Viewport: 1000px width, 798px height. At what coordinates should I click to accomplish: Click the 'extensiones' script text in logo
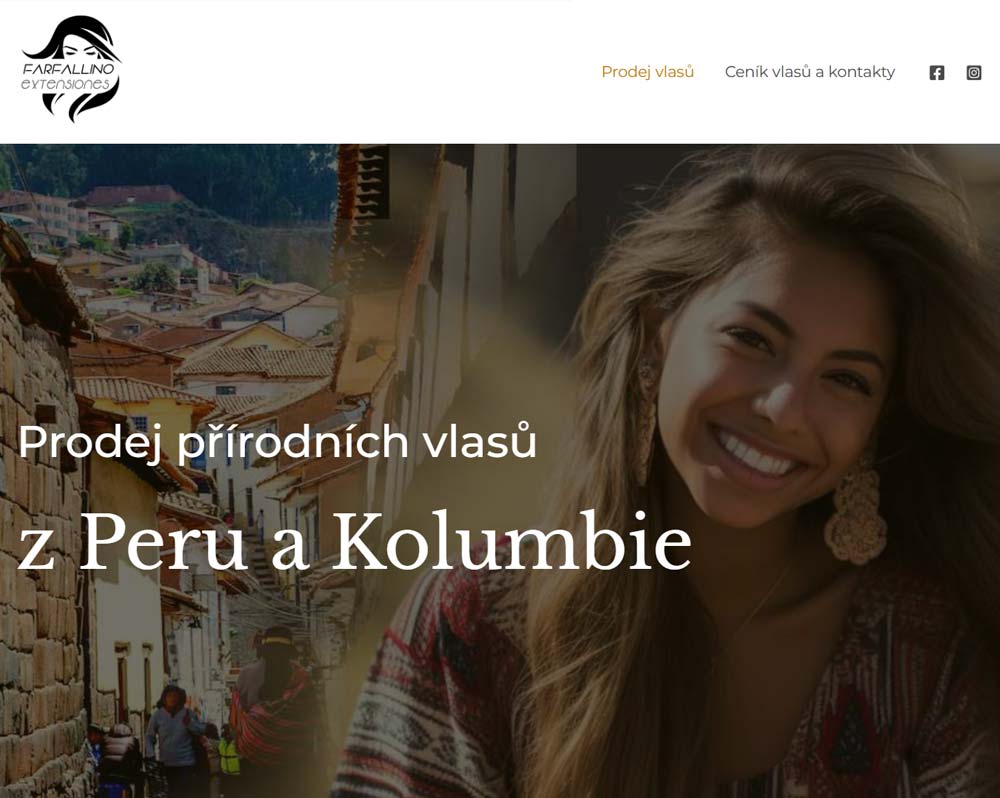tap(66, 84)
